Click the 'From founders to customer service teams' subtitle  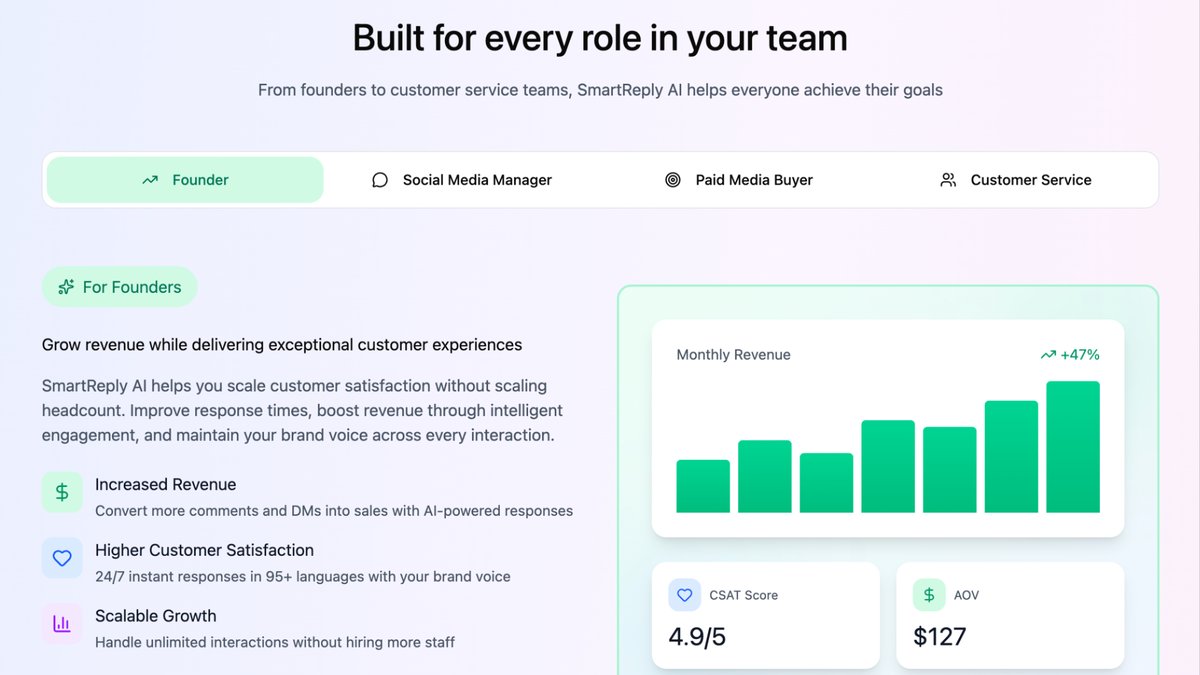pos(600,90)
